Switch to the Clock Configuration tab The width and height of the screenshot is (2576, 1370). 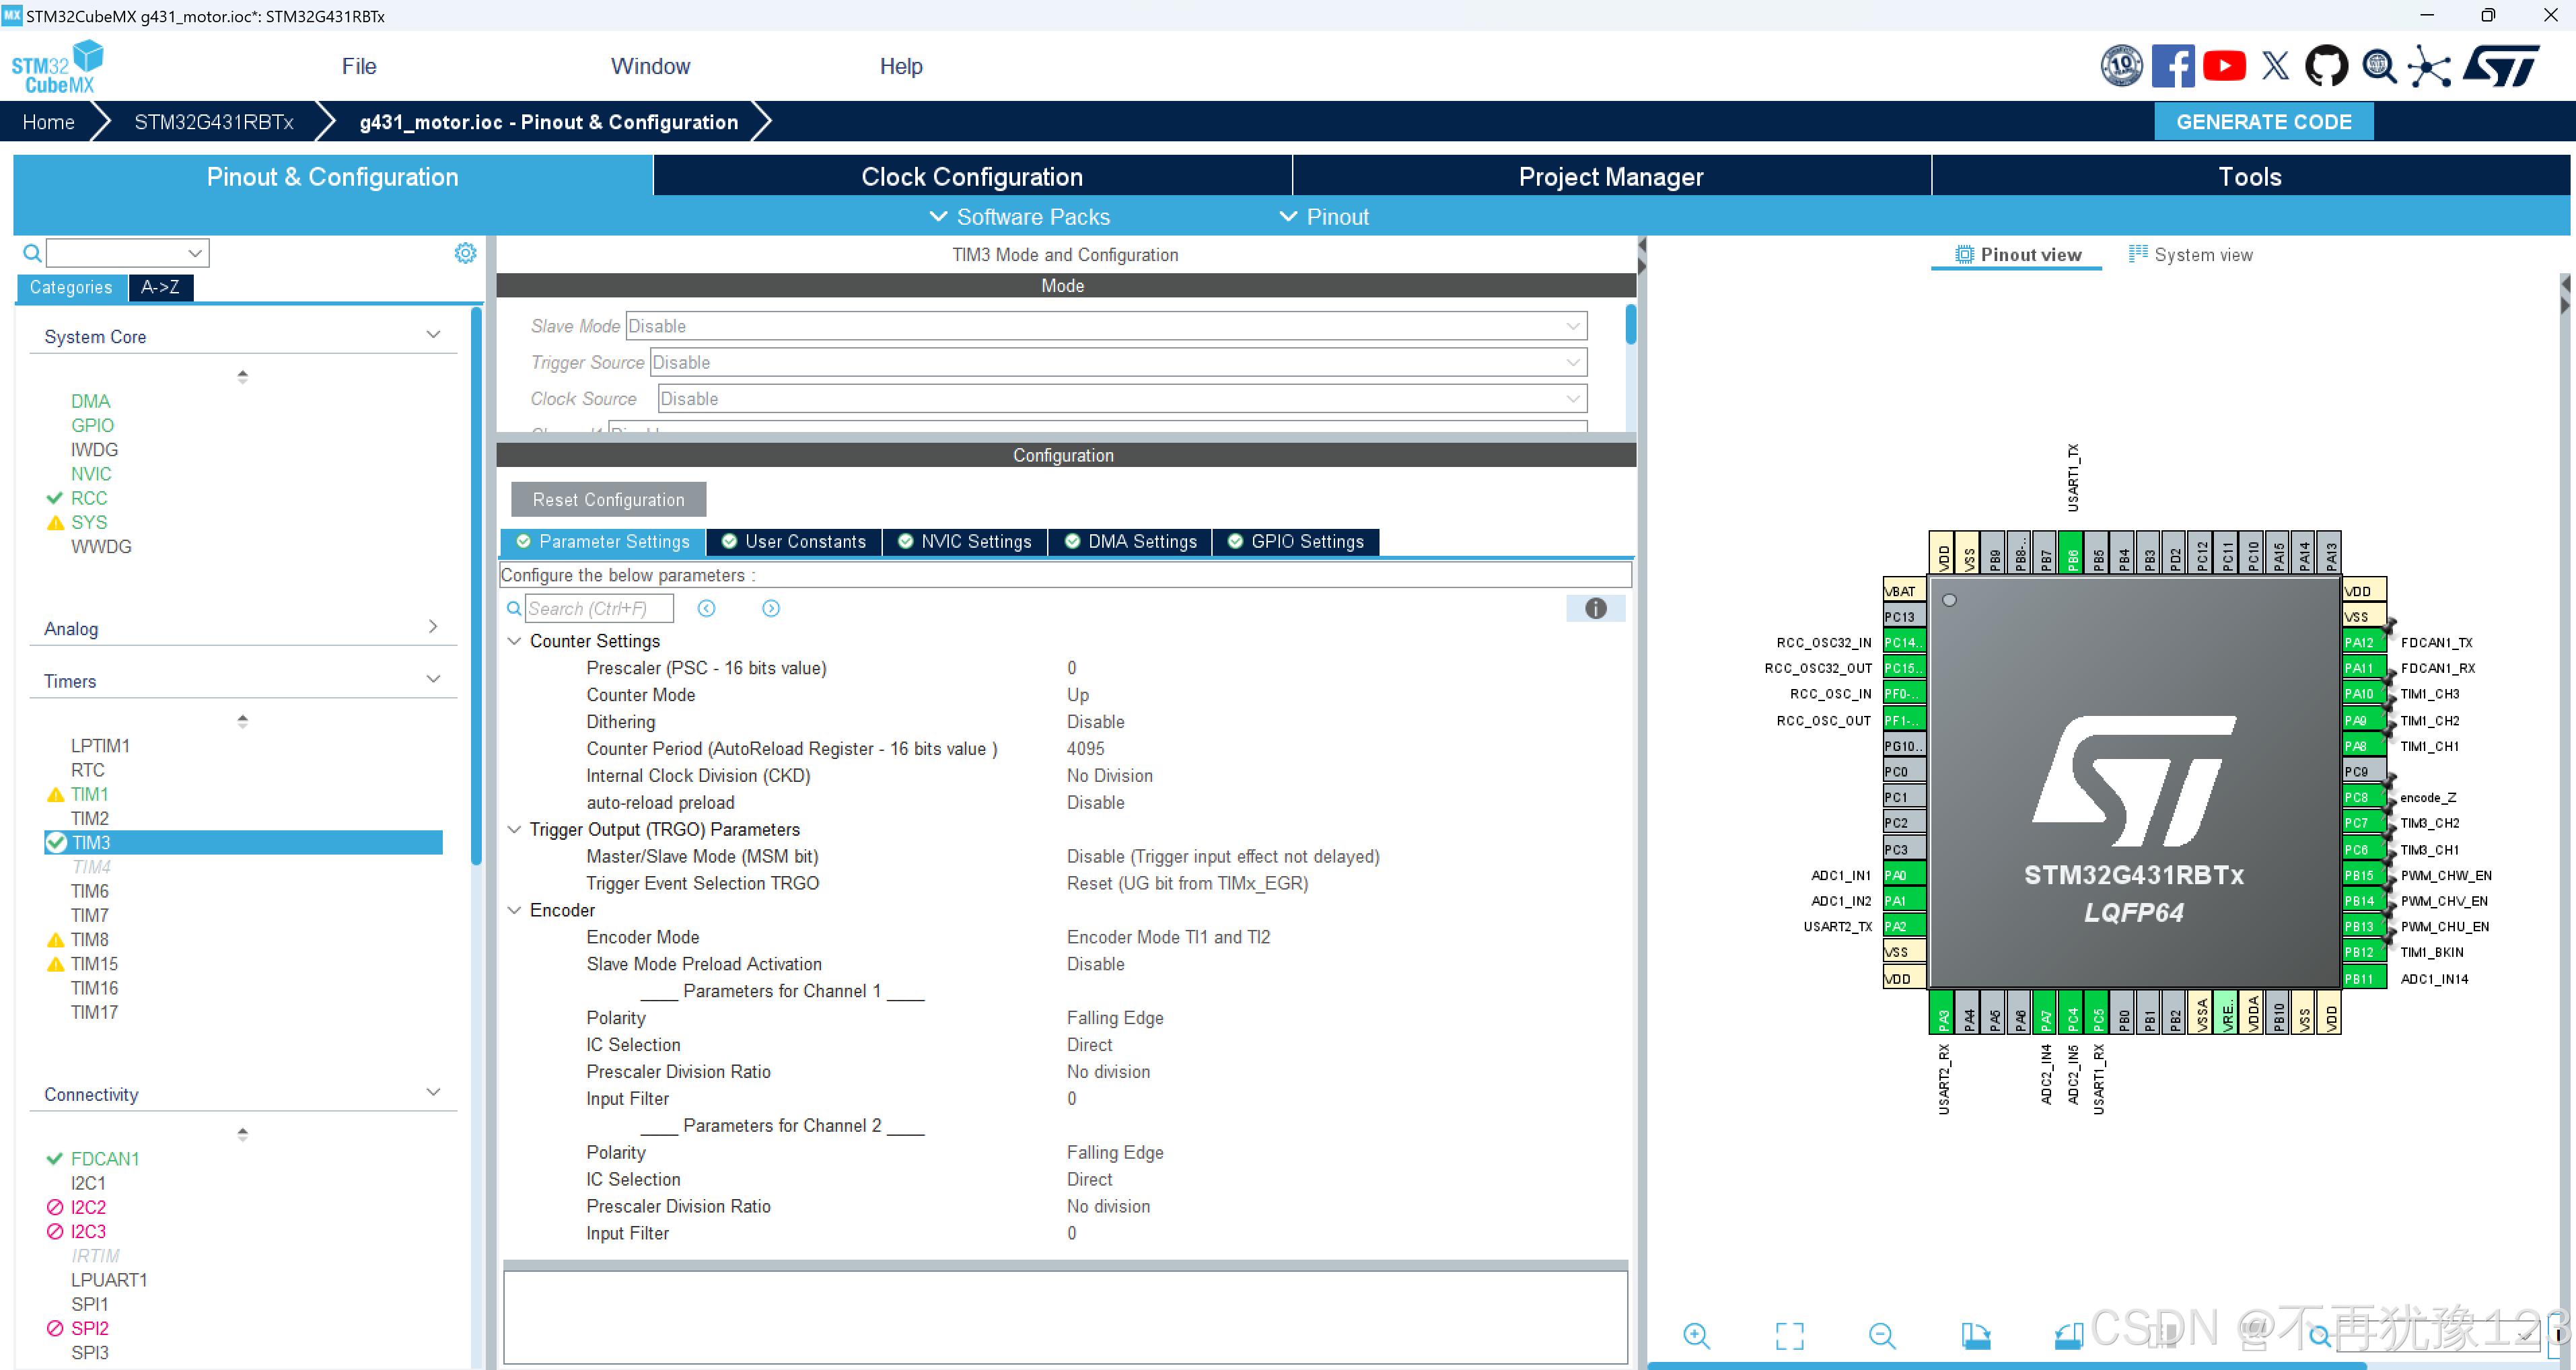[971, 177]
